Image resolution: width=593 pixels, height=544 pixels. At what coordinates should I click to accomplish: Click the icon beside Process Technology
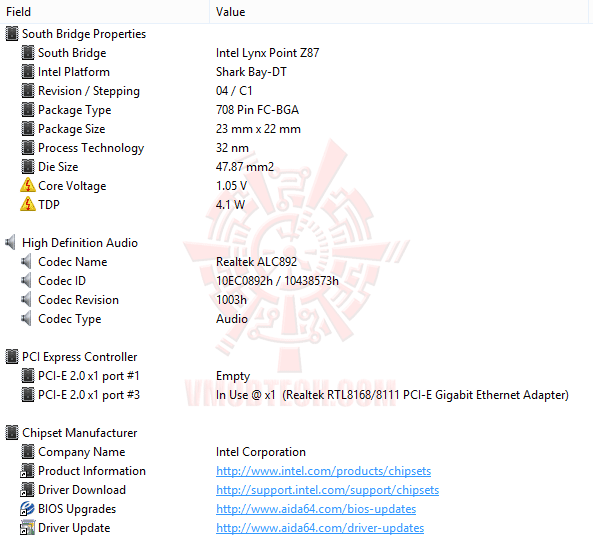(x=28, y=148)
